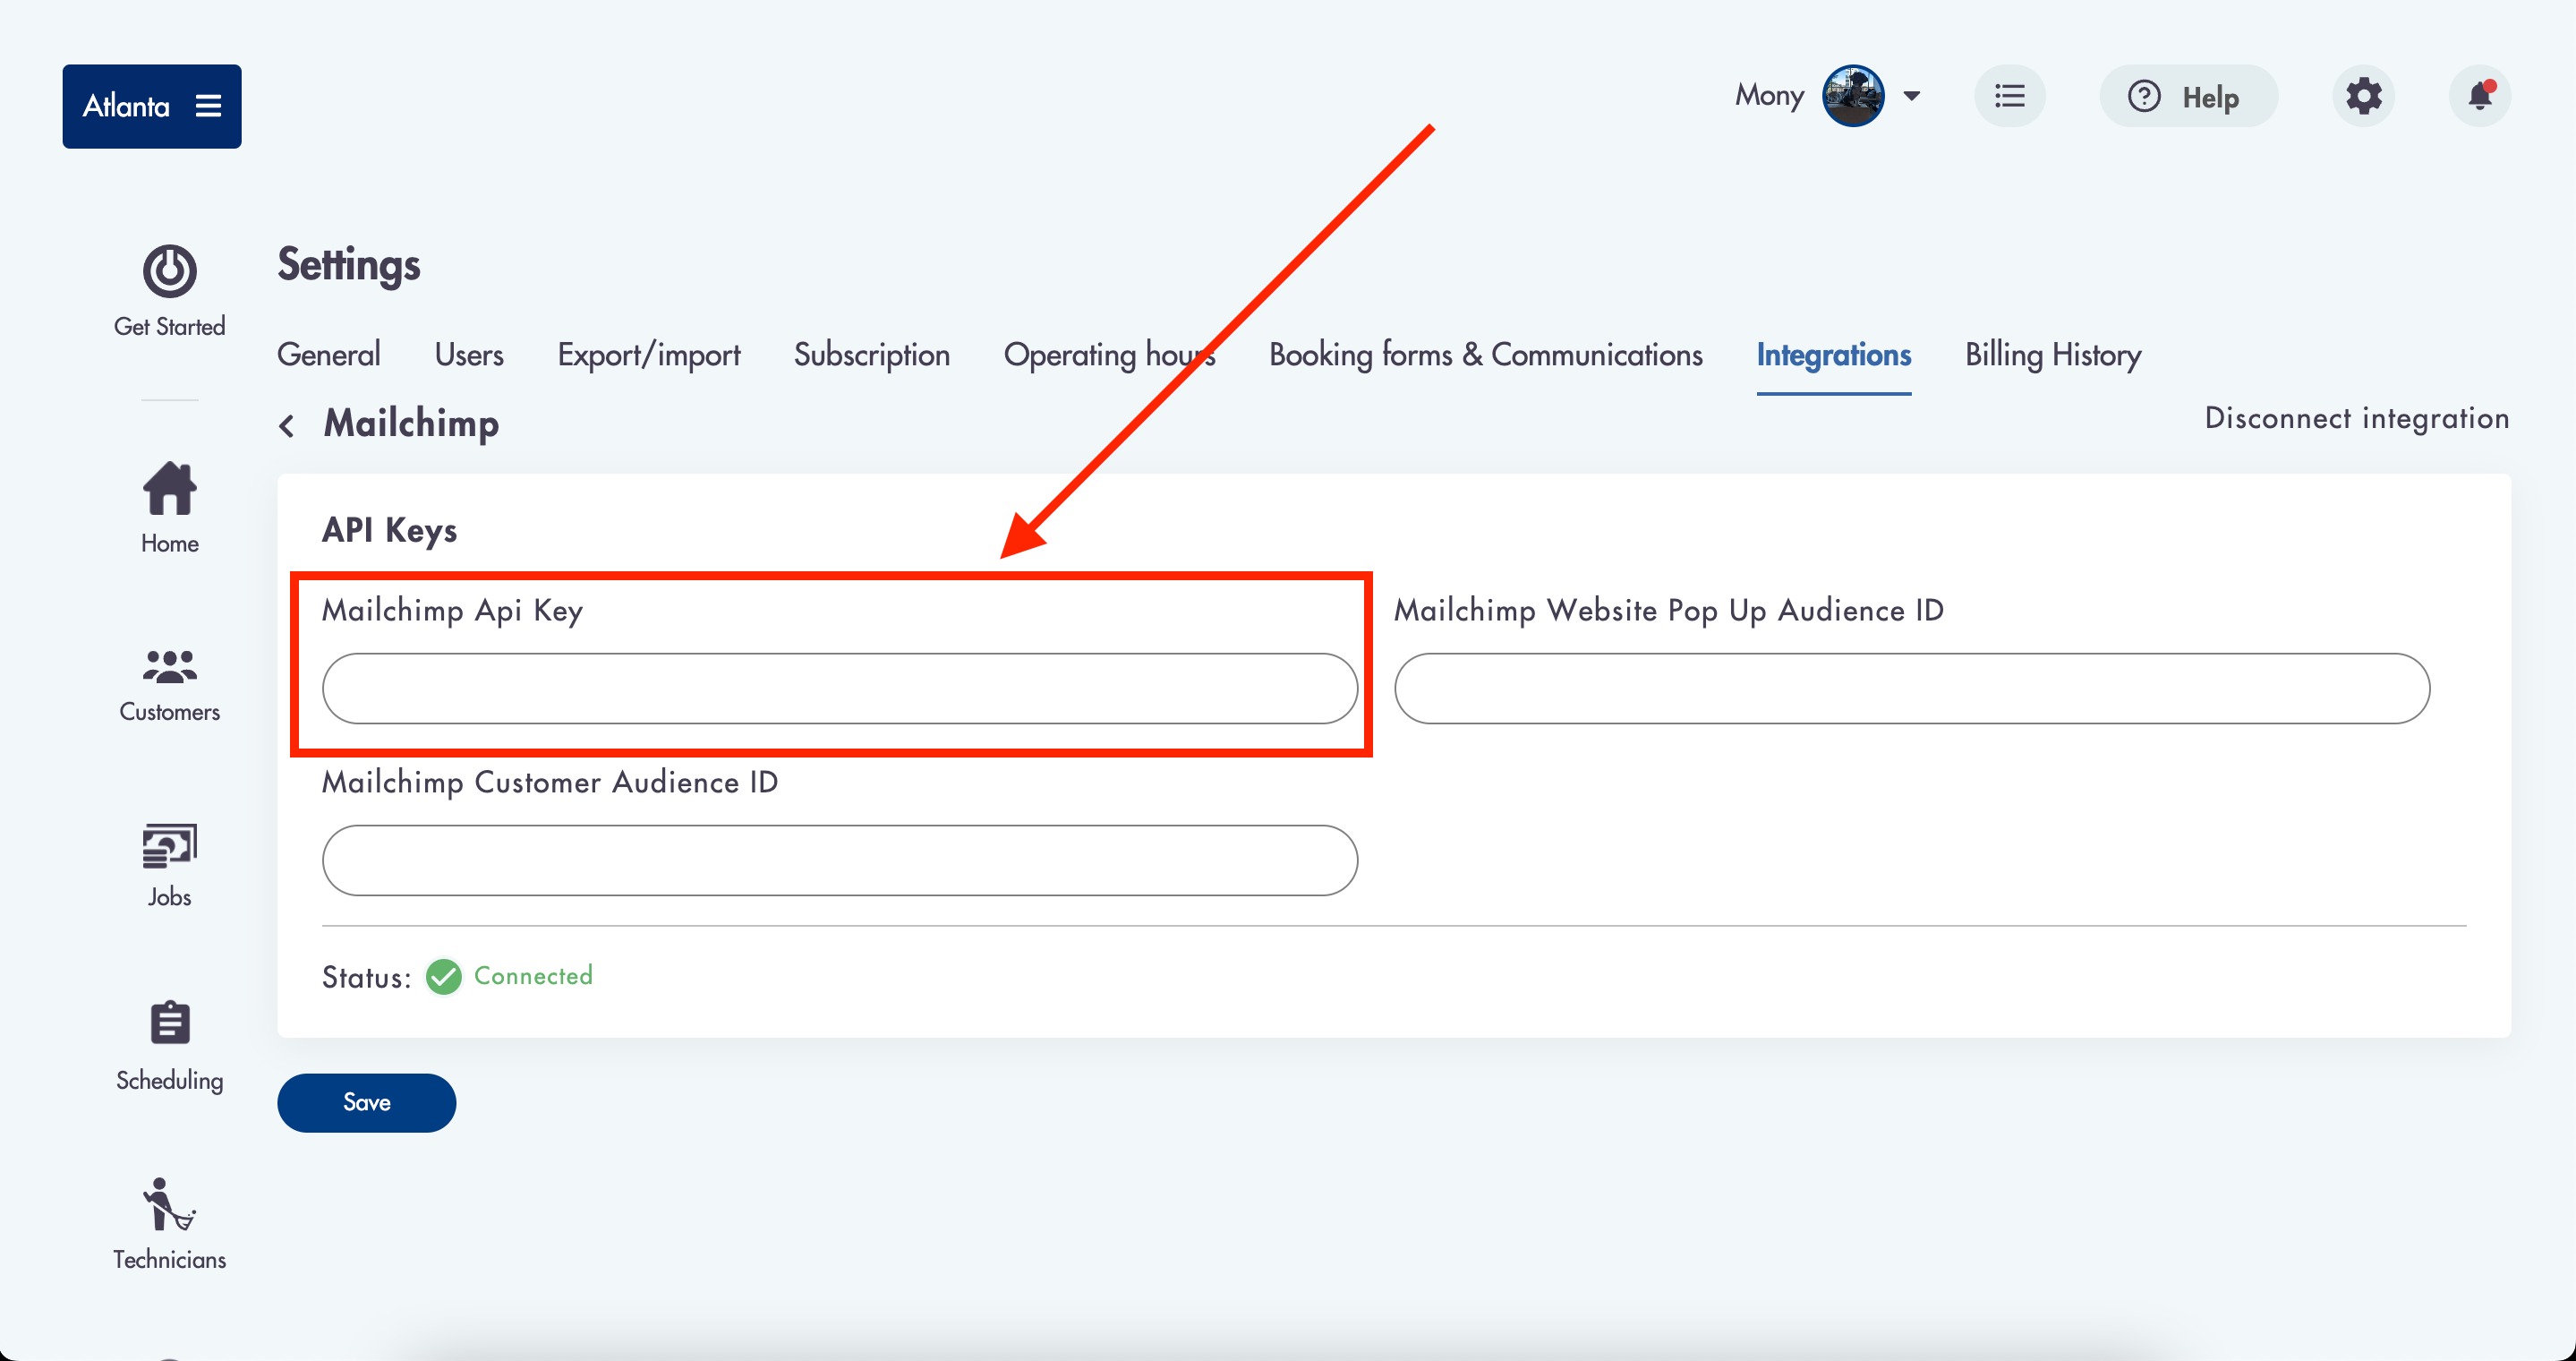Switch to the Users tab
This screenshot has height=1361, width=2576.
click(469, 355)
